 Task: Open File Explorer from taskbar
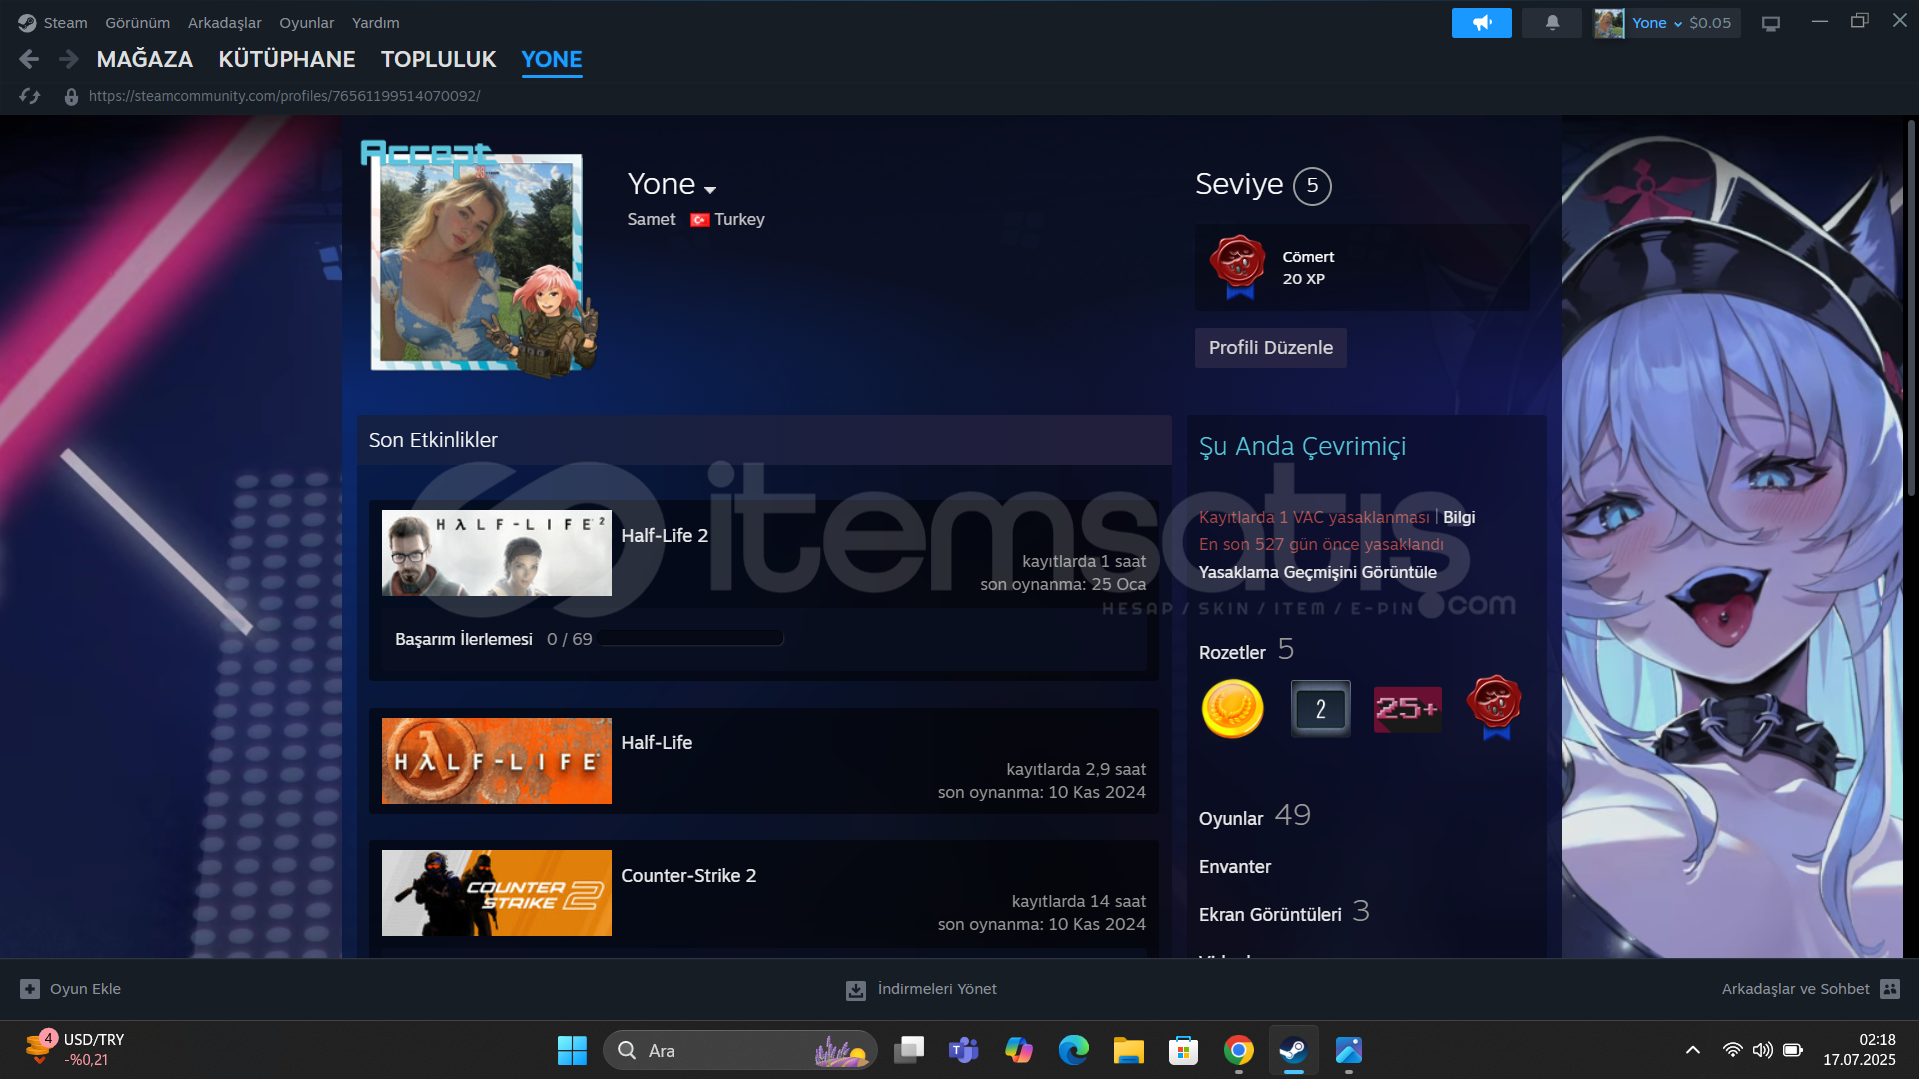(1129, 1051)
